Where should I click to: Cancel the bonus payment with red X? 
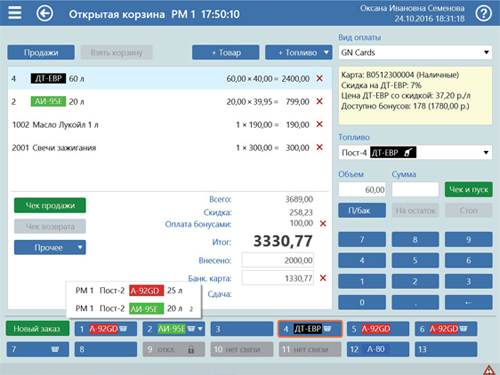pos(323,224)
